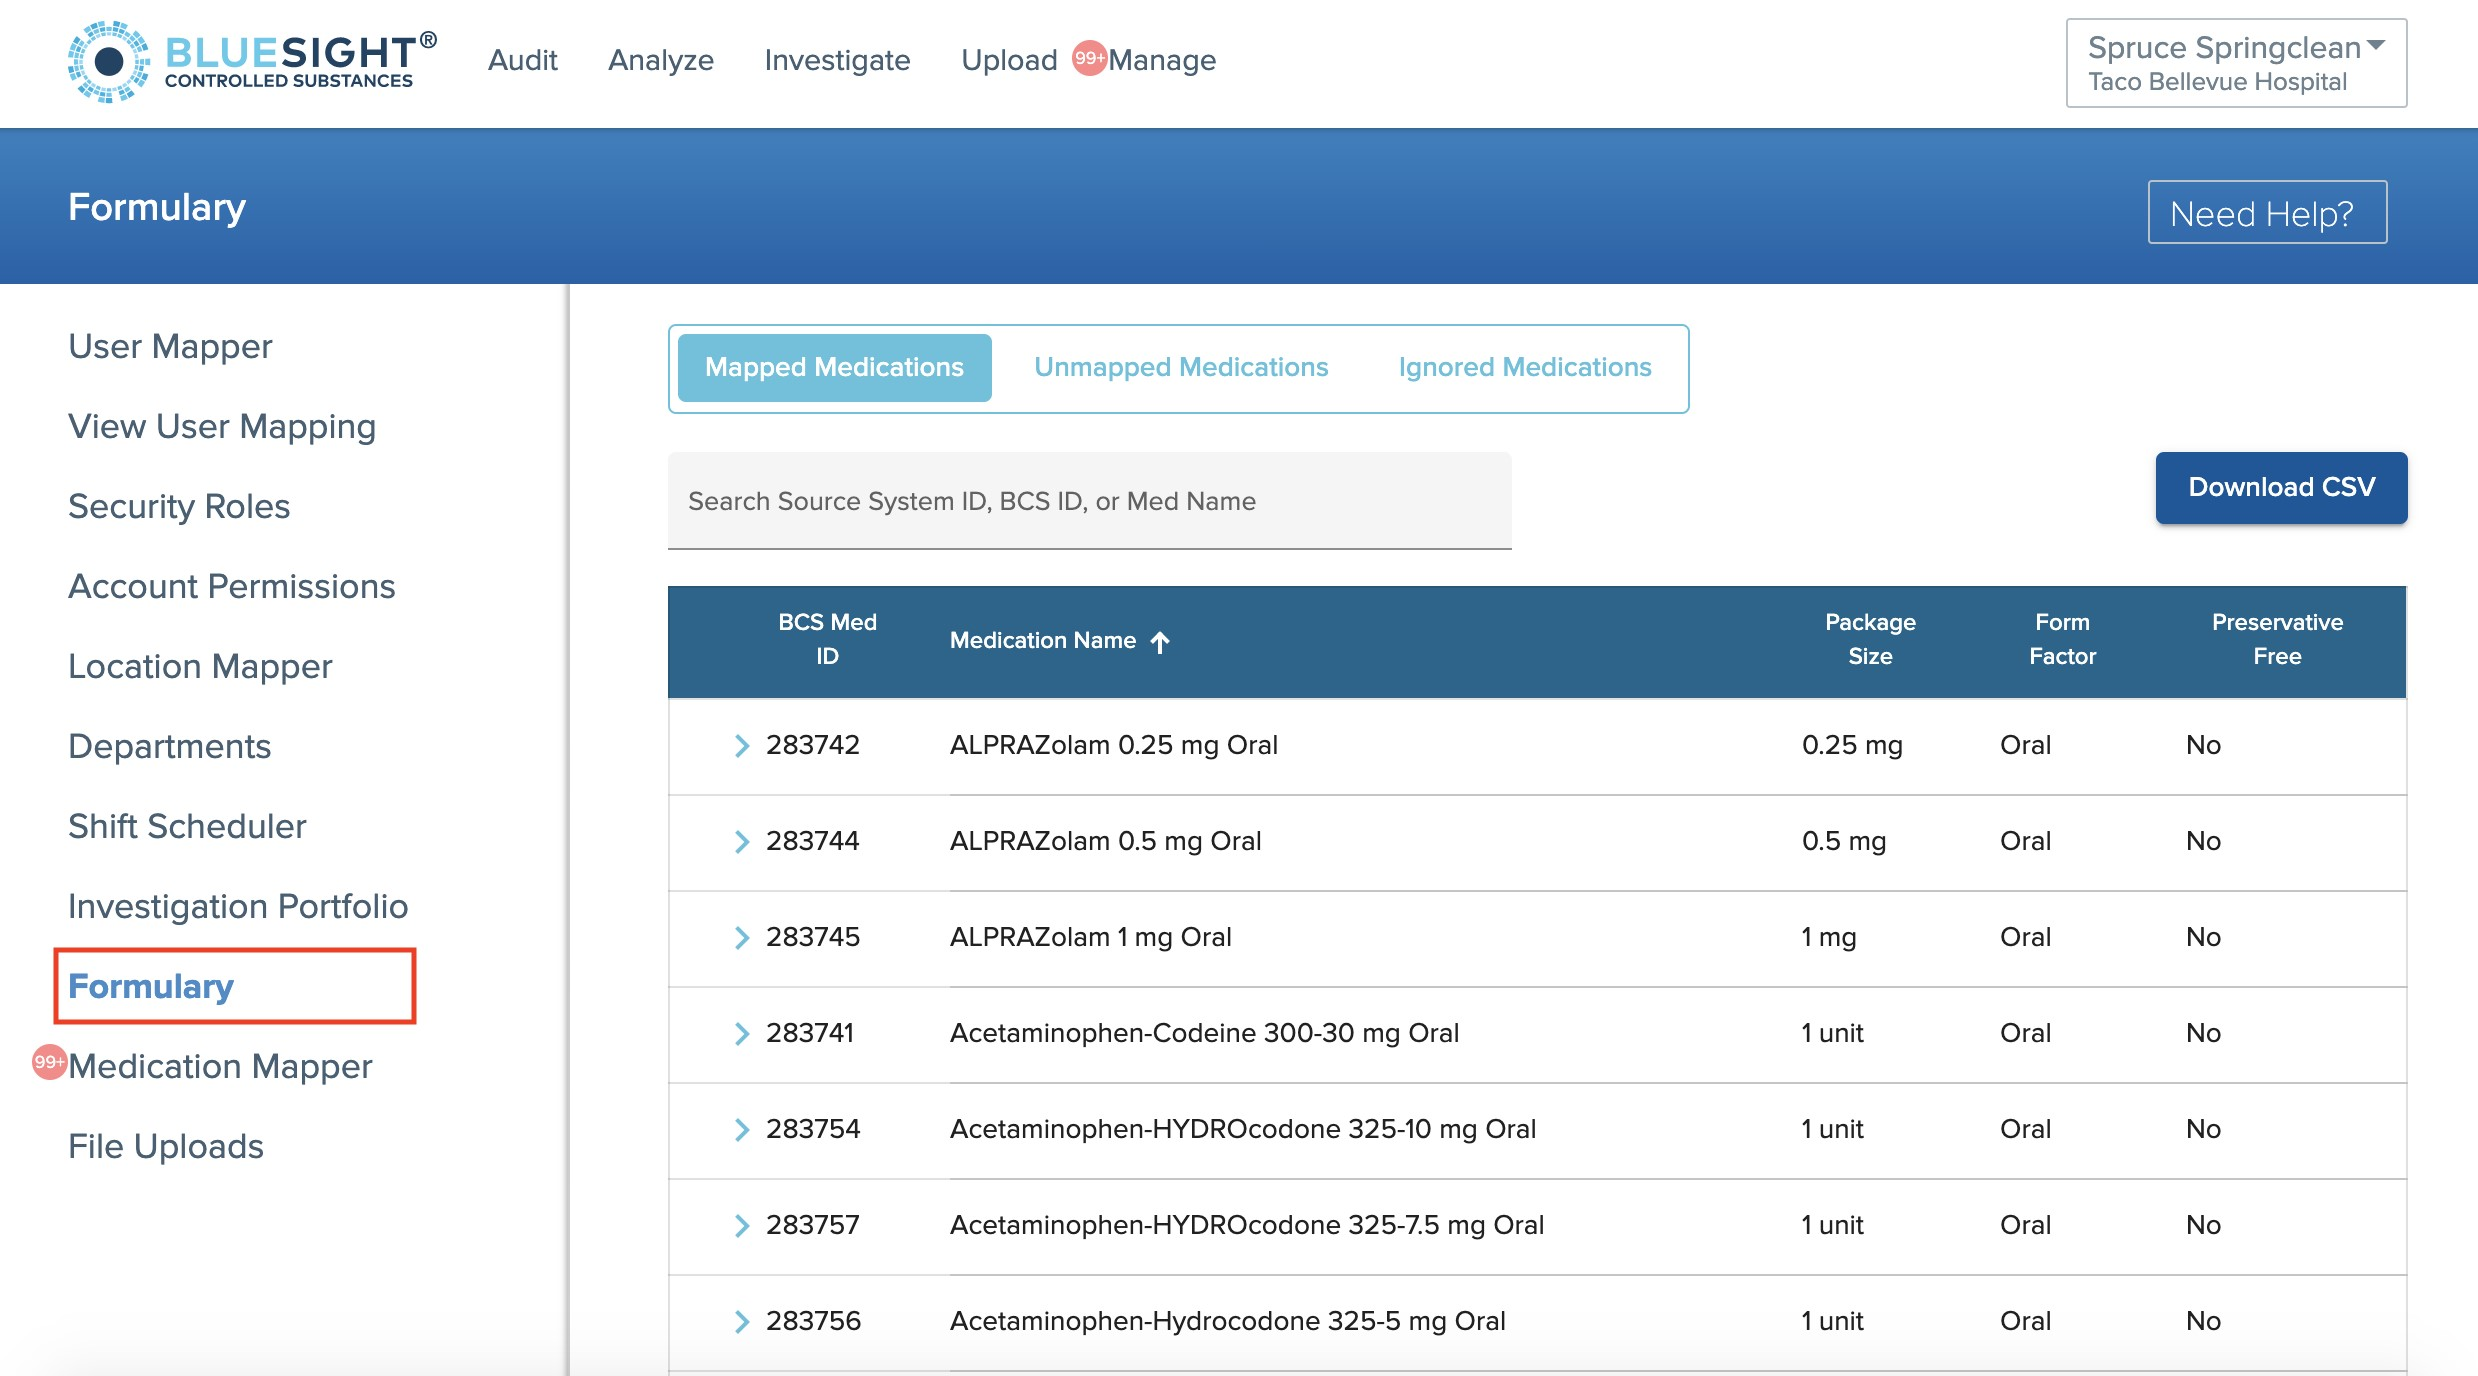The image size is (2478, 1376).
Task: Expand row 283754 Acetaminophen-HYDROcodone 325-10 chevron
Action: 741,1130
